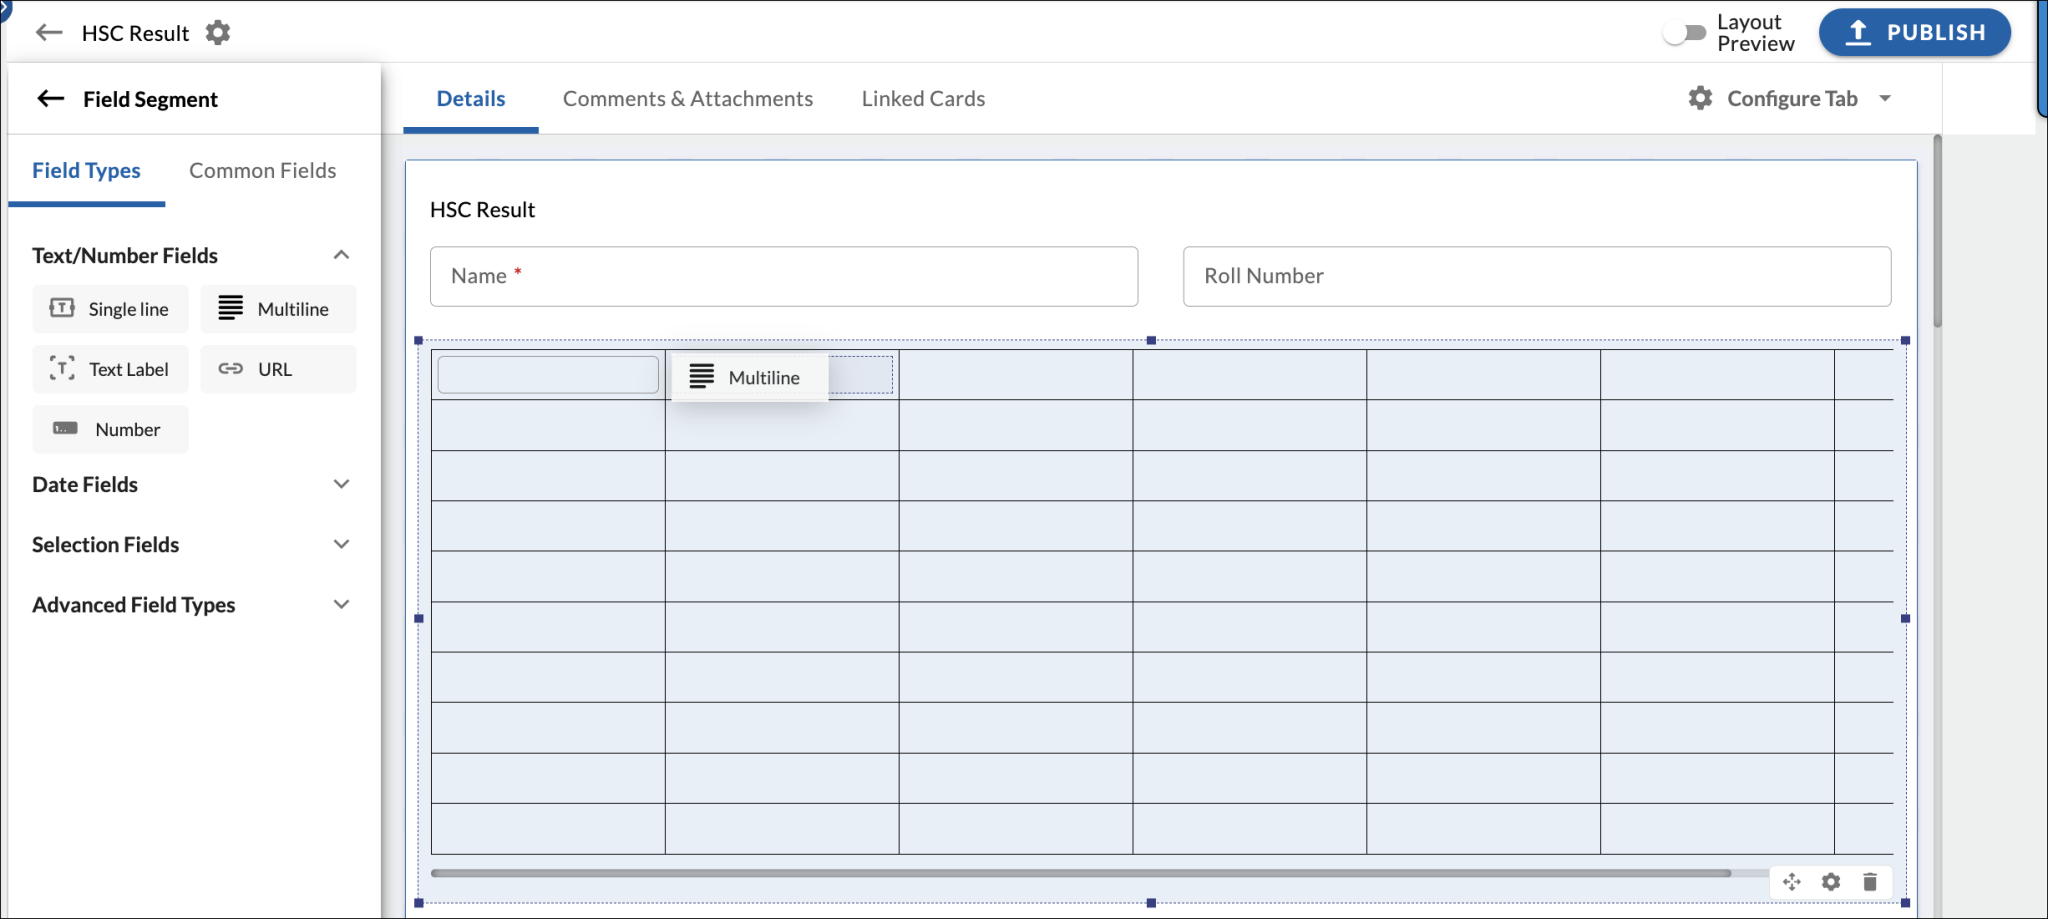Open table settings gear icon
Viewport: 2048px width, 919px height.
(1831, 882)
